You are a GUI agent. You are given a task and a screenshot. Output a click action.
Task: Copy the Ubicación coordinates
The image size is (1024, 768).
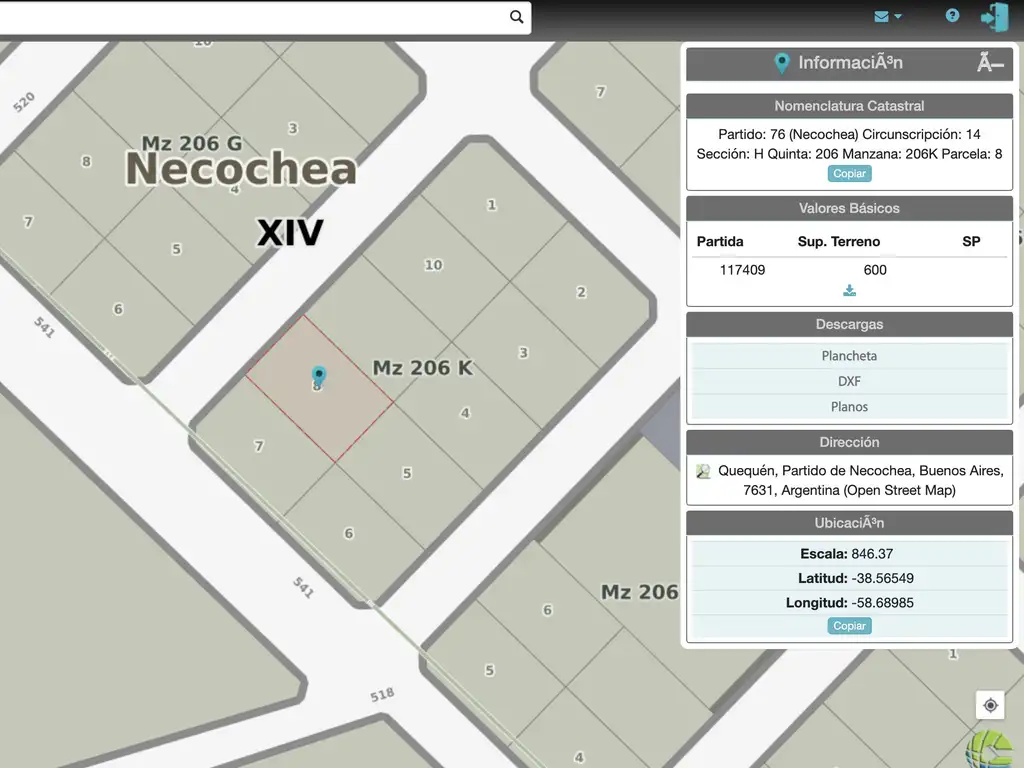click(x=849, y=626)
